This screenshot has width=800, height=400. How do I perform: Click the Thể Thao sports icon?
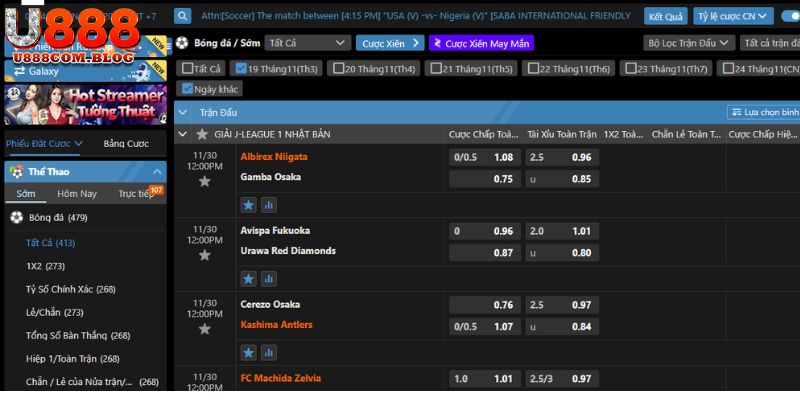click(17, 172)
